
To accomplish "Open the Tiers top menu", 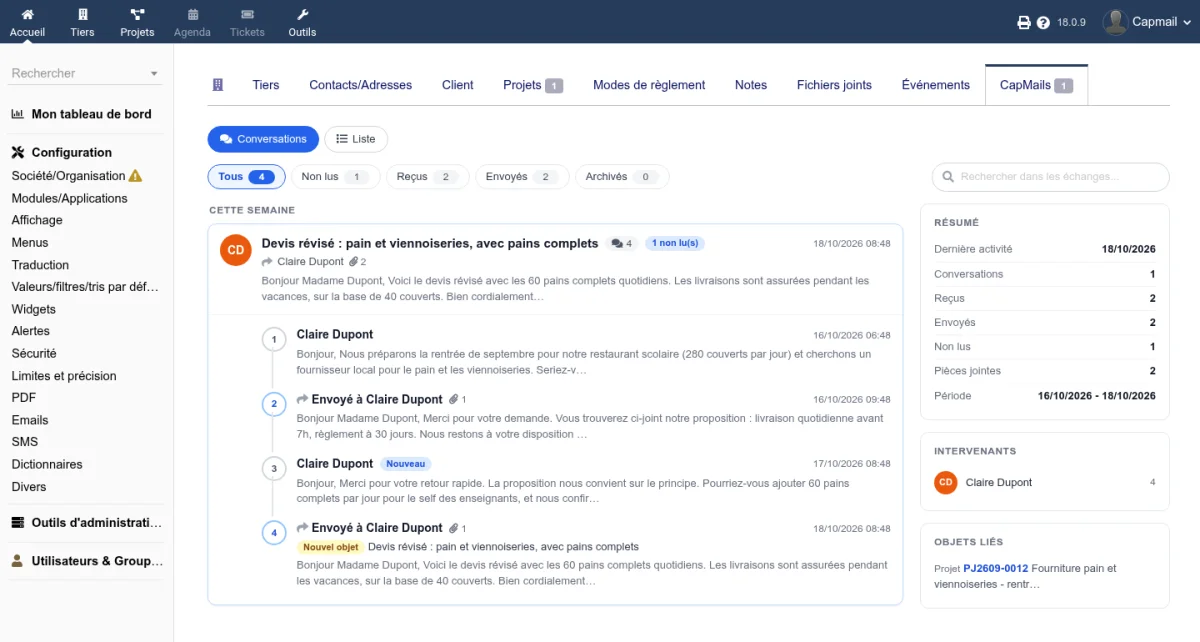I will pos(82,22).
